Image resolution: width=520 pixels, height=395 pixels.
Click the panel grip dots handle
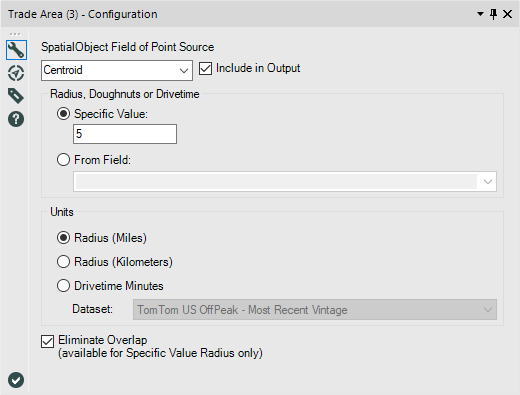click(x=15, y=34)
